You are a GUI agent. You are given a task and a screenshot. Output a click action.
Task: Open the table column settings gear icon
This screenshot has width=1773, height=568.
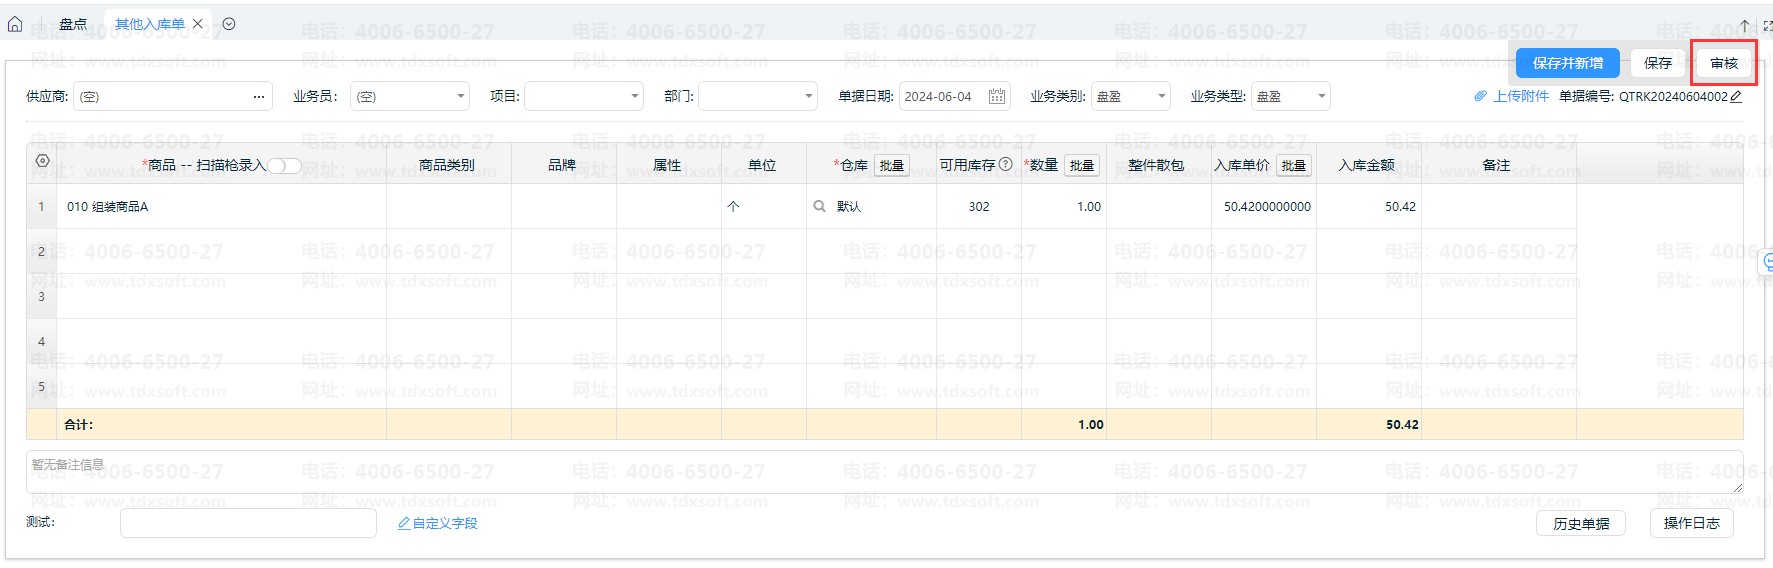(42, 161)
